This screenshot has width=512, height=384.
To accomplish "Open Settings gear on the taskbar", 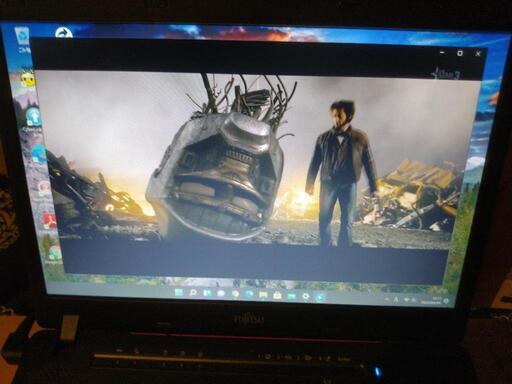I will point(306,296).
